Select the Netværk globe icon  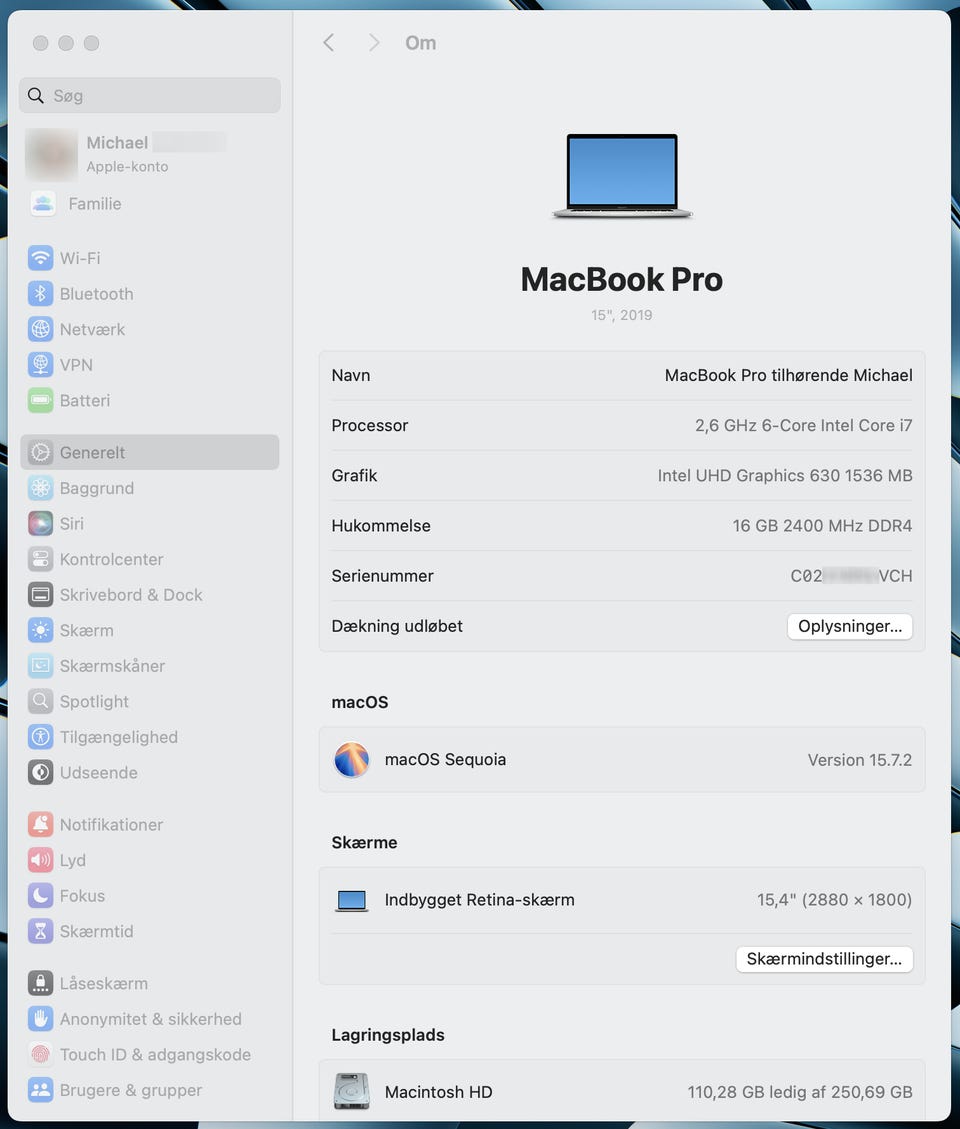pyautogui.click(x=40, y=329)
